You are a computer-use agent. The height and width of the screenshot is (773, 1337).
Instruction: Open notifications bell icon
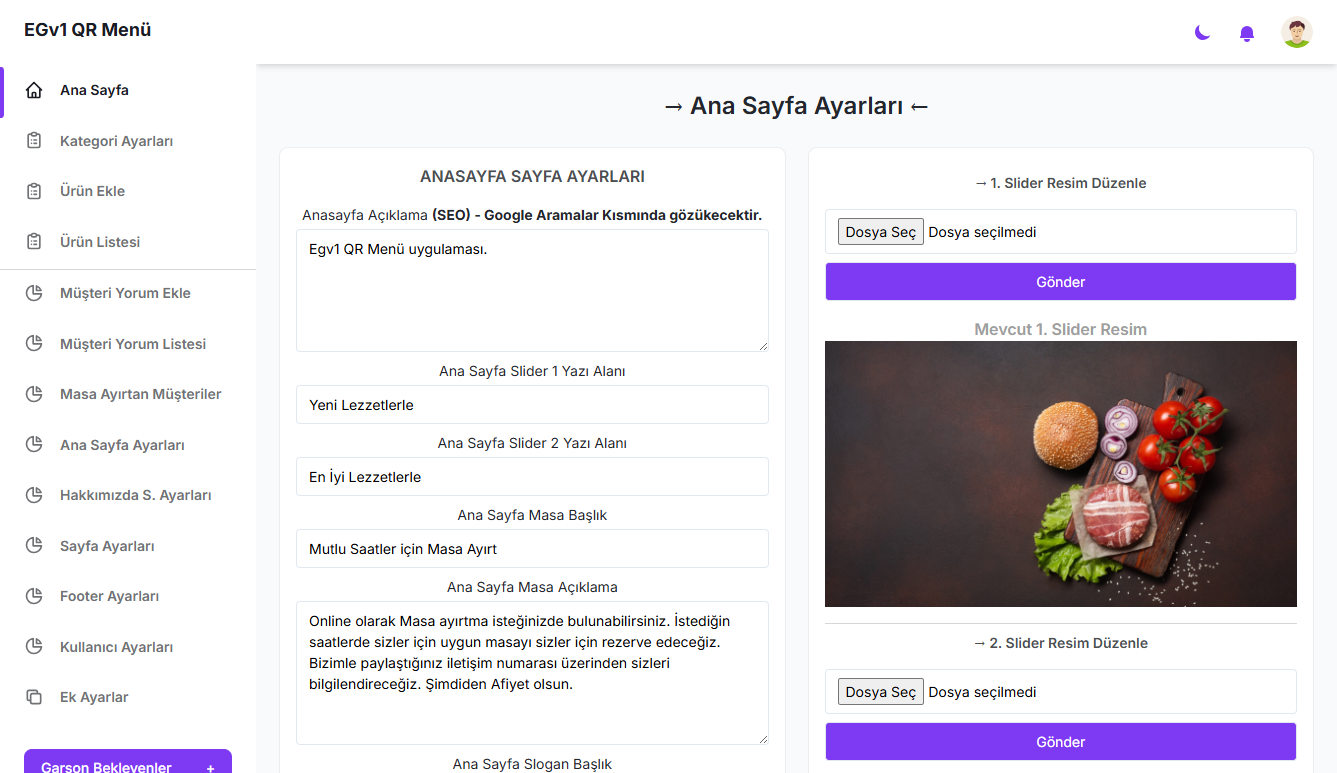(1246, 33)
